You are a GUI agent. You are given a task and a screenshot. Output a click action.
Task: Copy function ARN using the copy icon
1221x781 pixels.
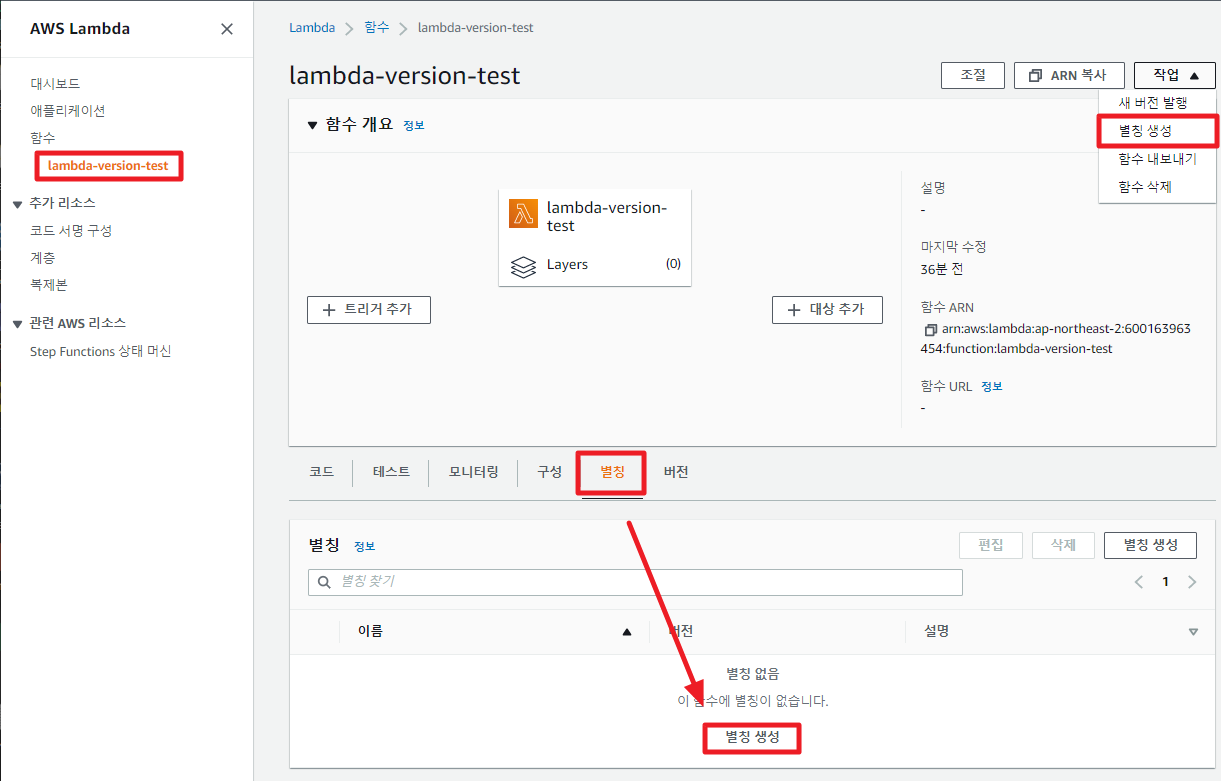930,329
